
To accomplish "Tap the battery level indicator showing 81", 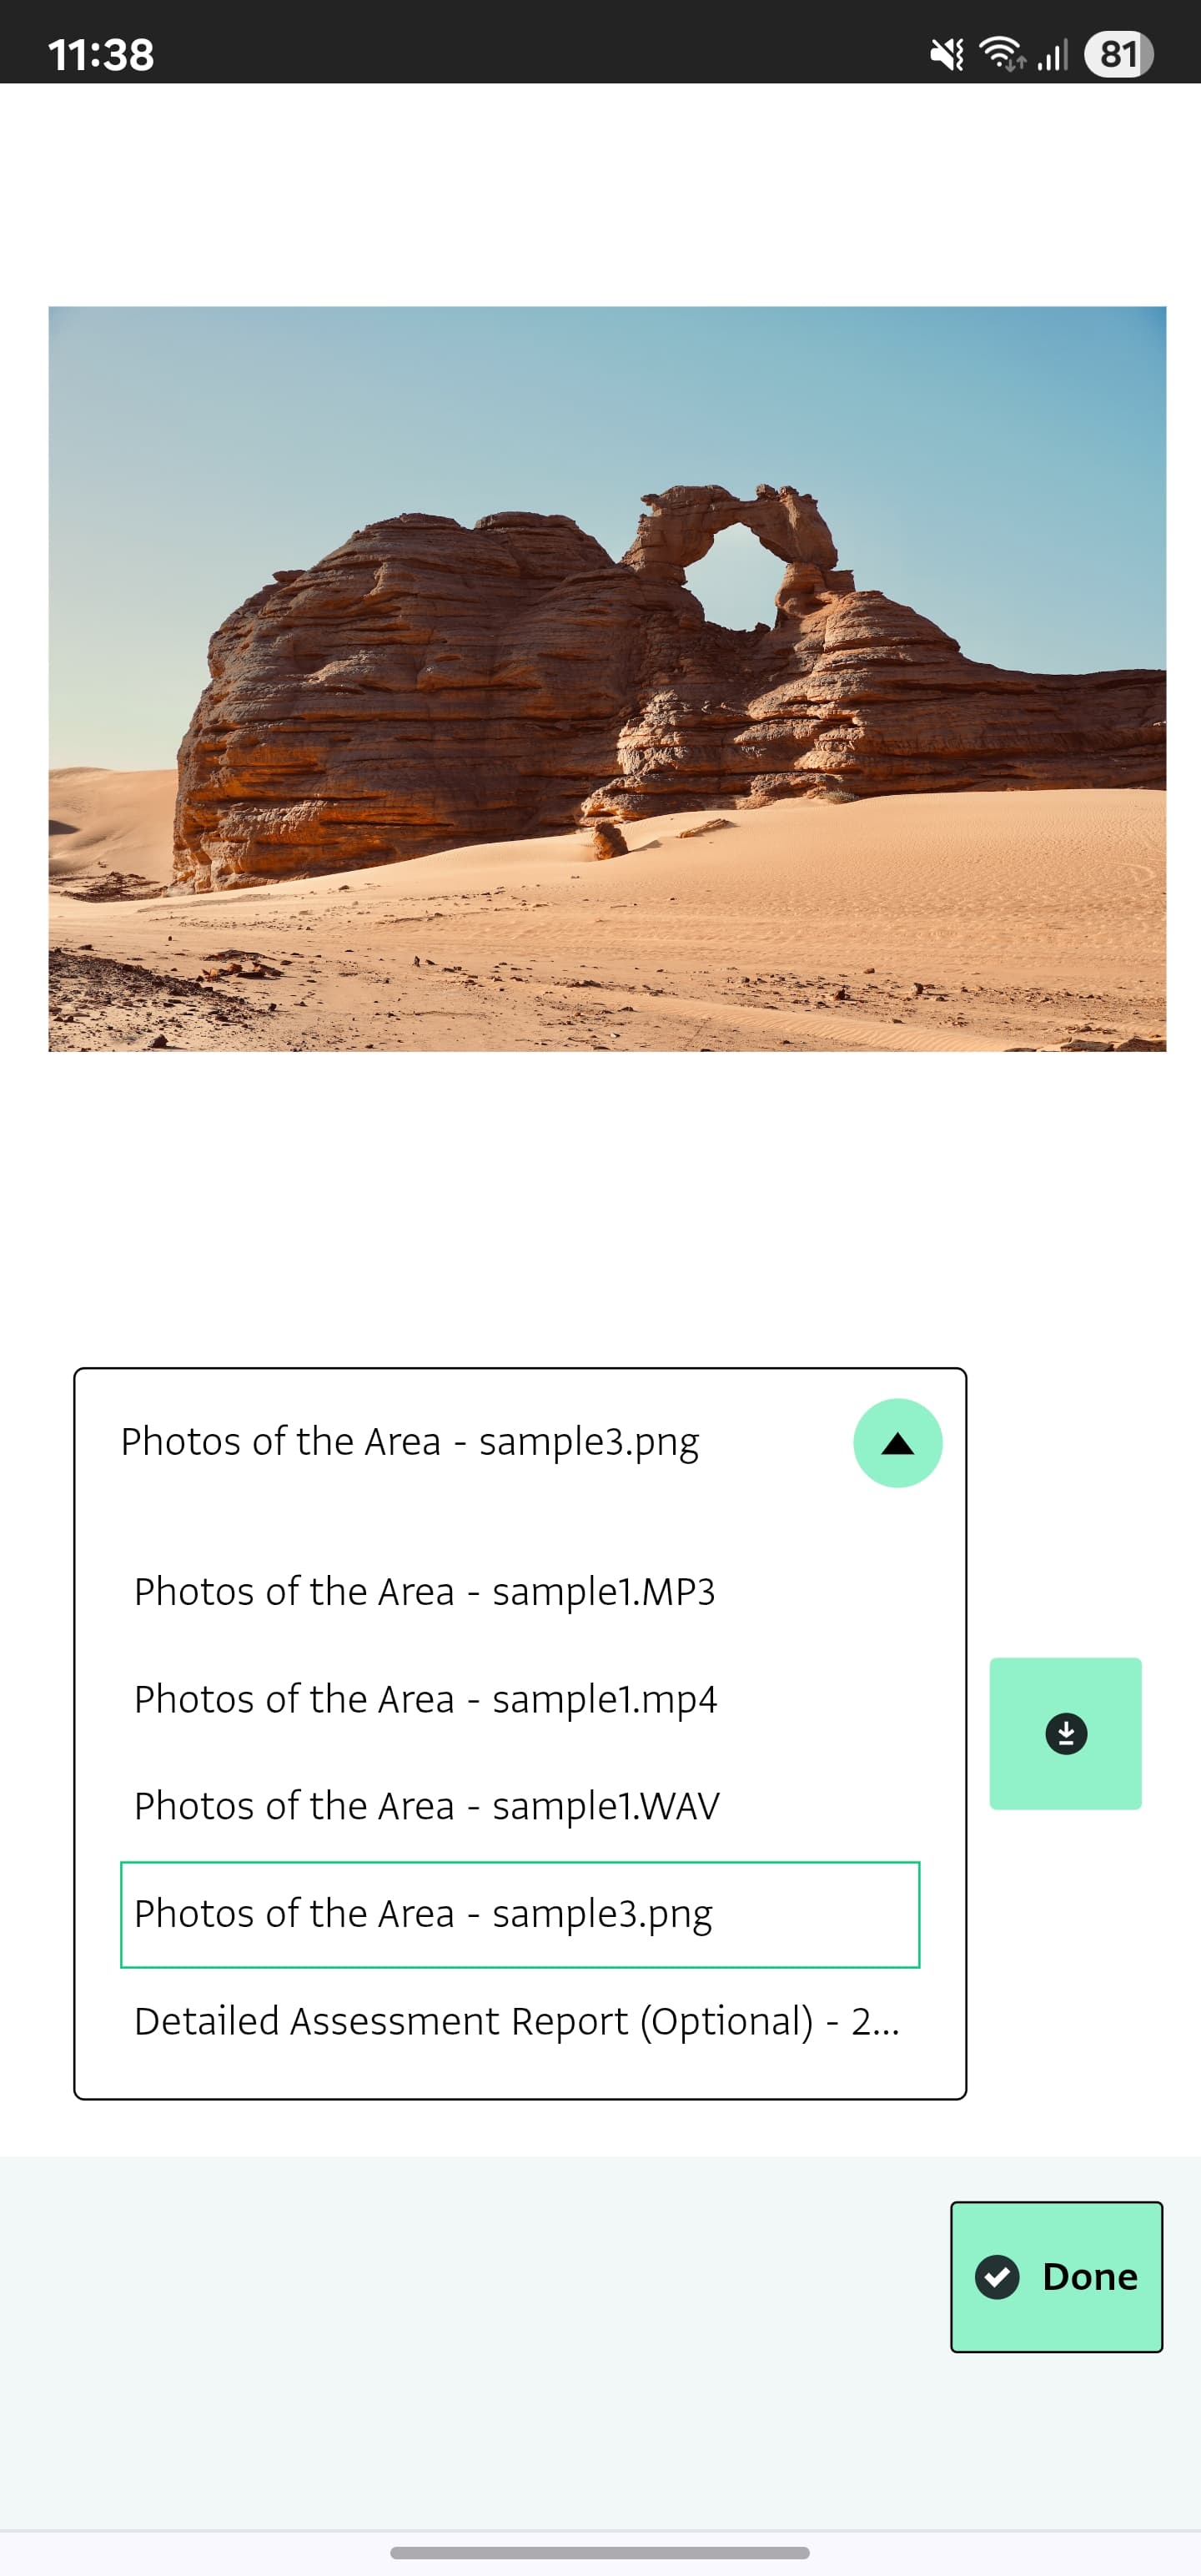I will (1118, 54).
